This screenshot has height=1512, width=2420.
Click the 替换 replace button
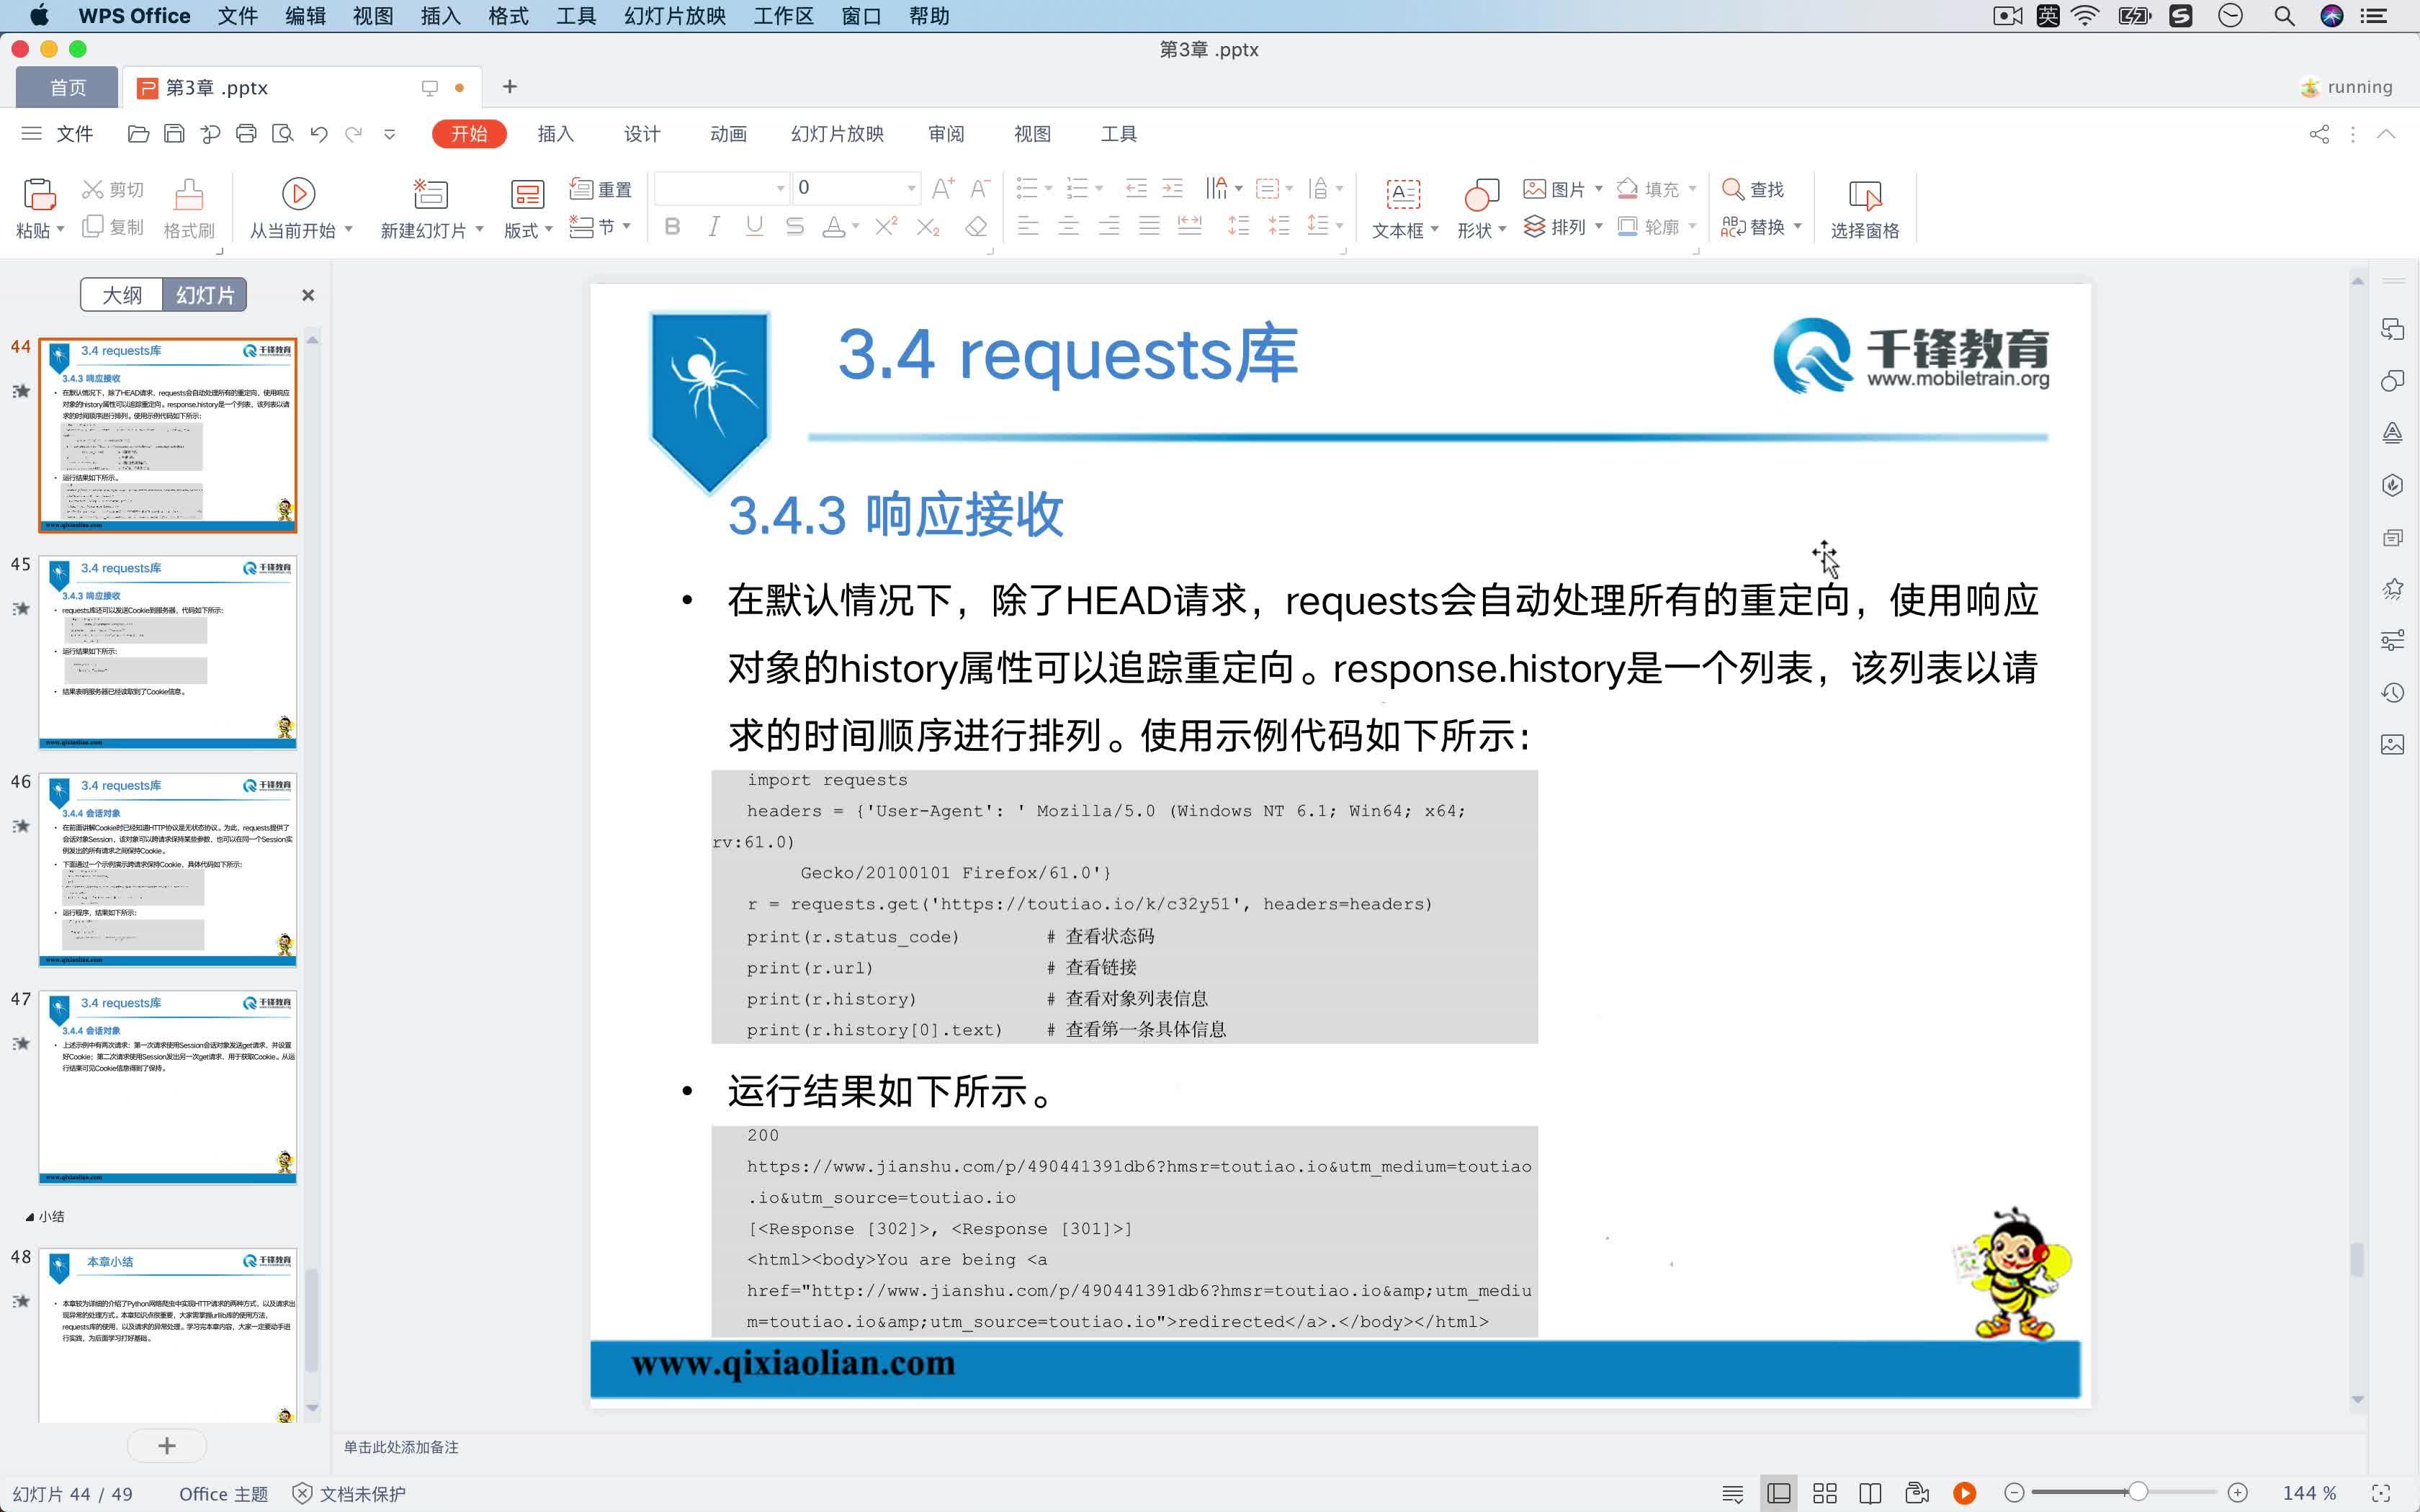[x=1752, y=227]
